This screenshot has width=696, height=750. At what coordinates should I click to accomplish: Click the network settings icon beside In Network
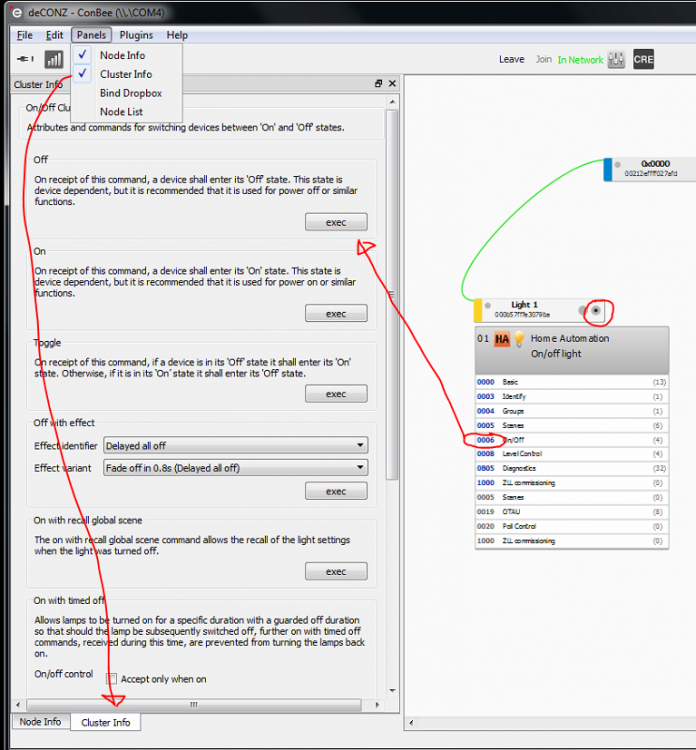click(617, 59)
